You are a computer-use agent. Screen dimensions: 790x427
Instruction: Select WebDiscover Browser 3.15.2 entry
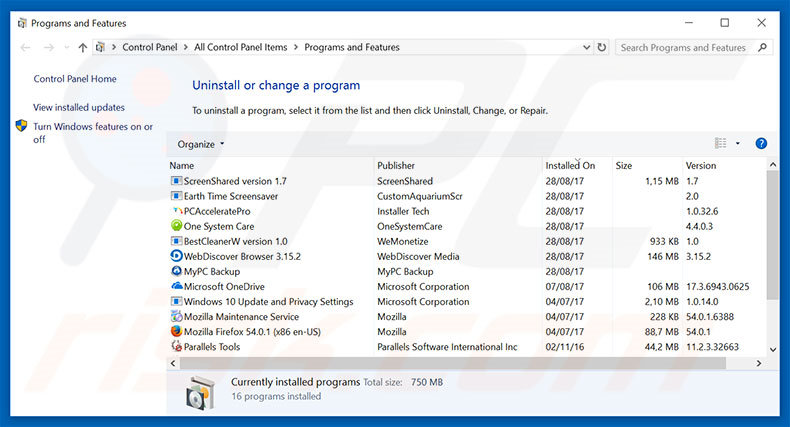[x=242, y=256]
